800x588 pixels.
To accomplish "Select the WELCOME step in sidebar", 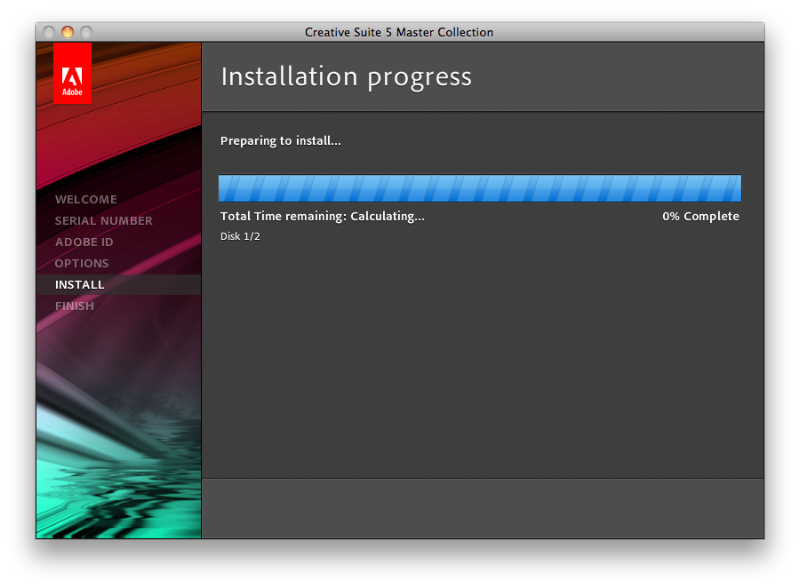I will [x=86, y=200].
